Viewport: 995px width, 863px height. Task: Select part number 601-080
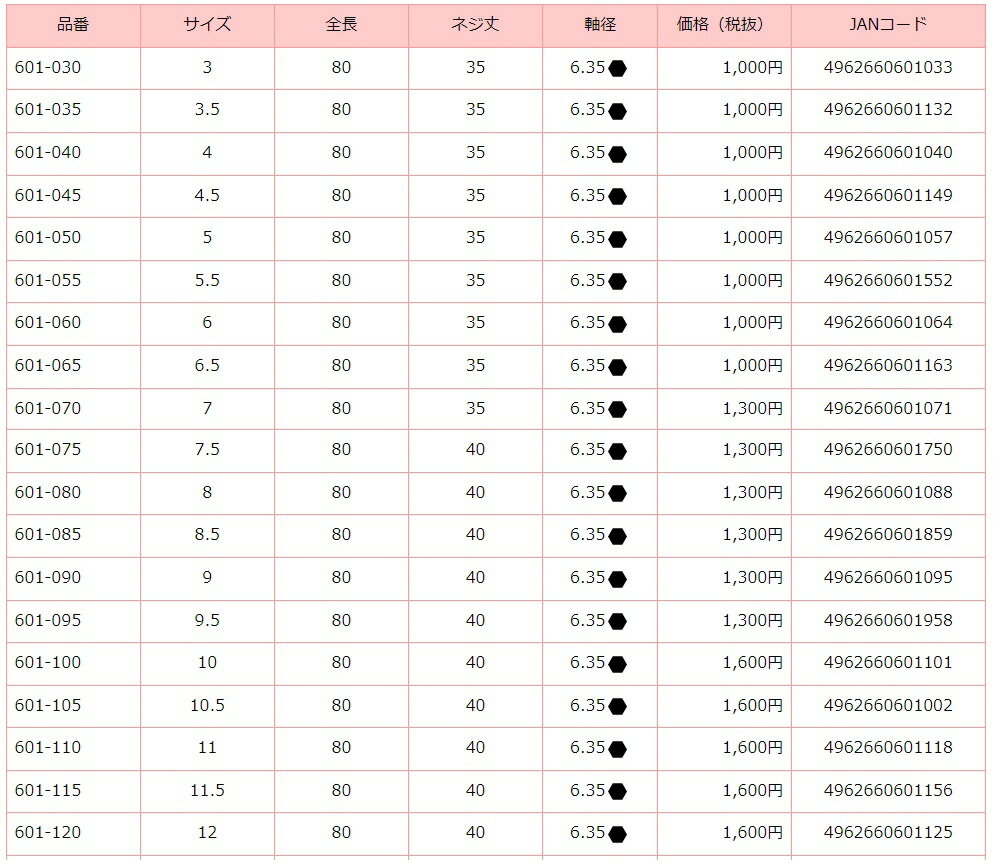tap(48, 492)
